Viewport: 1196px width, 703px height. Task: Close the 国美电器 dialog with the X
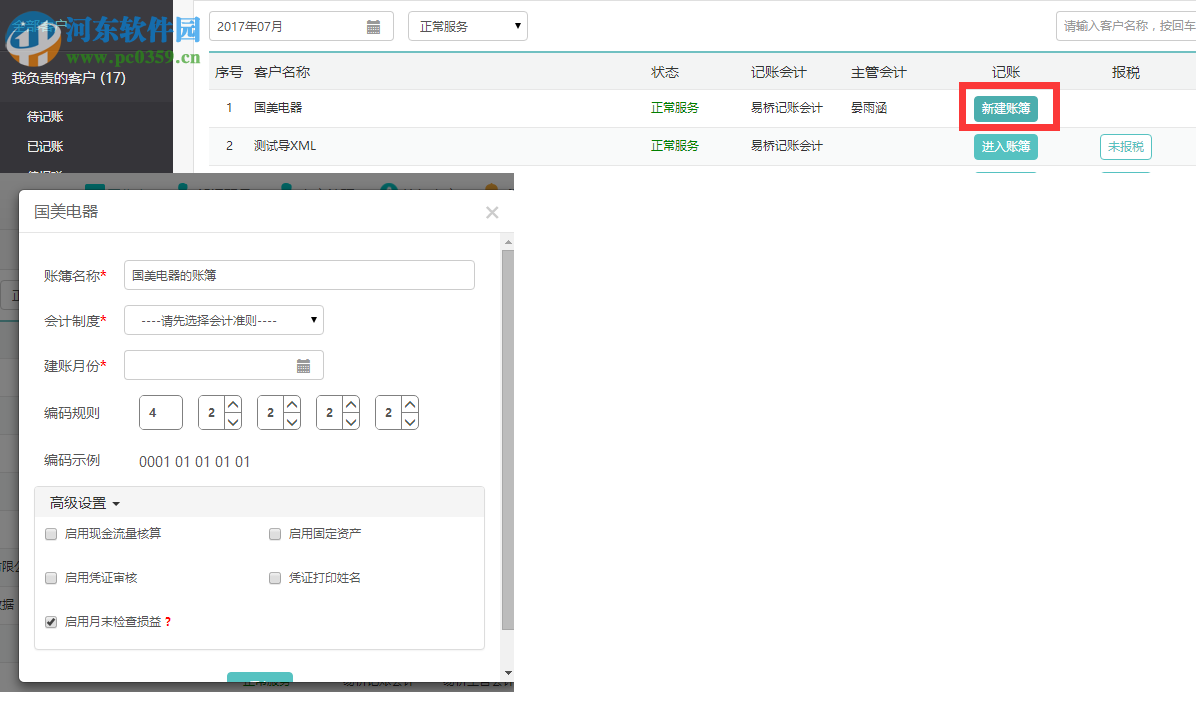[x=491, y=212]
